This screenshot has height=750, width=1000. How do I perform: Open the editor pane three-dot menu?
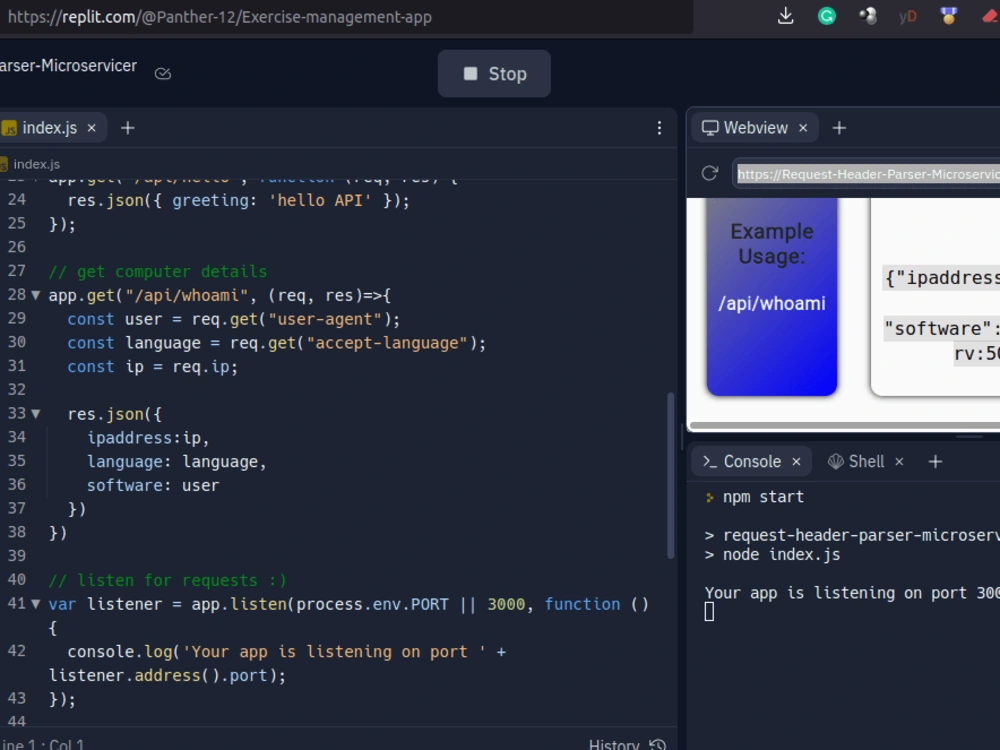659,128
